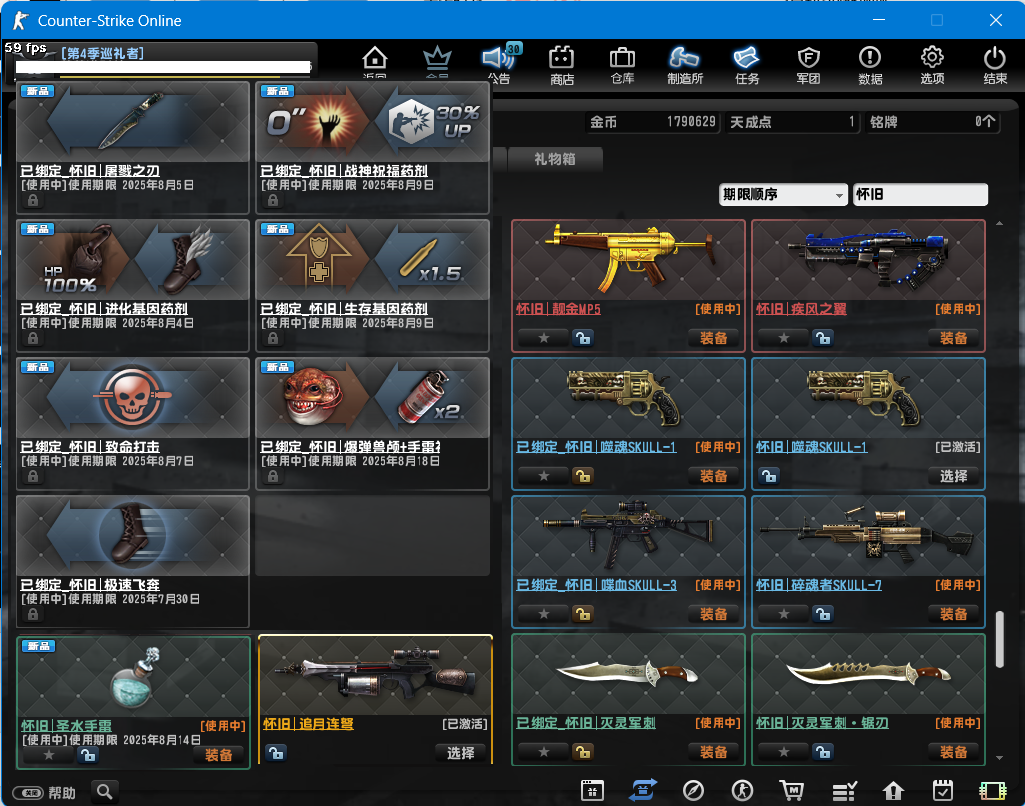Click the checklist icon in bottom bar
The width and height of the screenshot is (1025, 806).
click(845, 791)
